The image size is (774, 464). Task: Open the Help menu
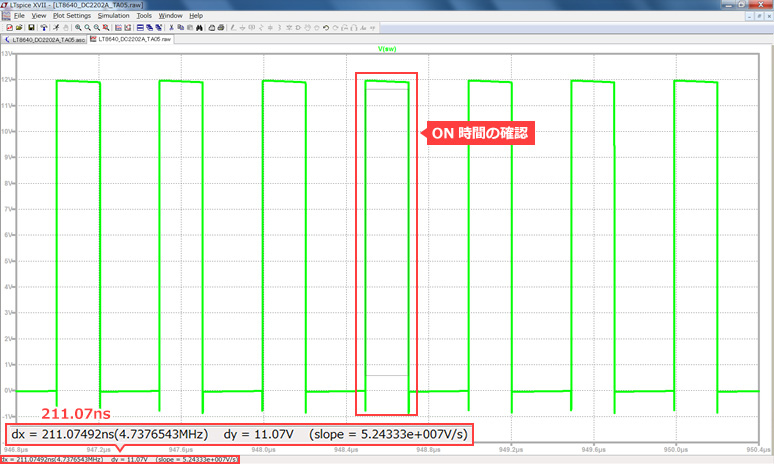click(196, 16)
